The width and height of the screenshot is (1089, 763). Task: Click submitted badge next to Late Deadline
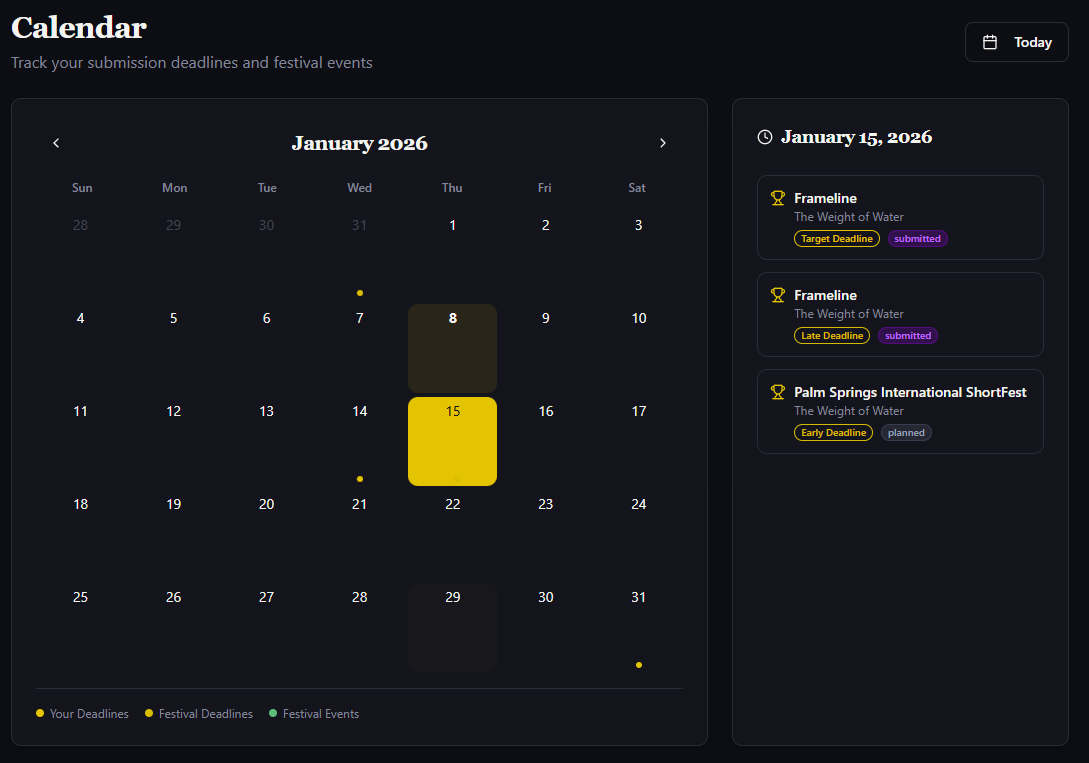tap(907, 335)
